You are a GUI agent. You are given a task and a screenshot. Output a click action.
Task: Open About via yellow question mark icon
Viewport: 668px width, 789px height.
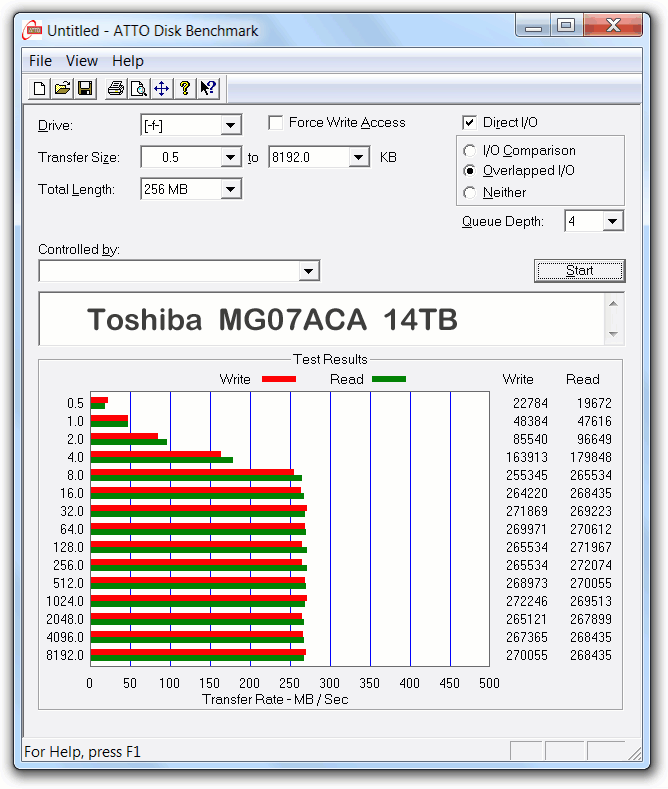tap(185, 89)
